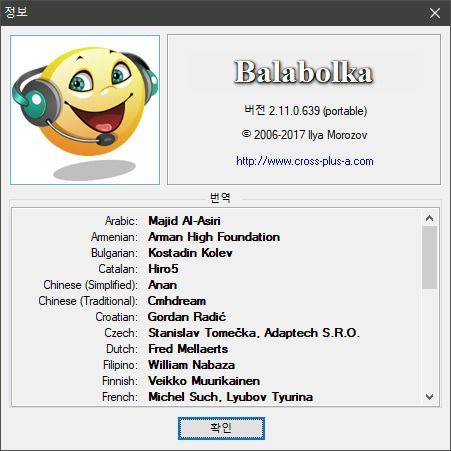Click the Czech language label

click(x=121, y=333)
